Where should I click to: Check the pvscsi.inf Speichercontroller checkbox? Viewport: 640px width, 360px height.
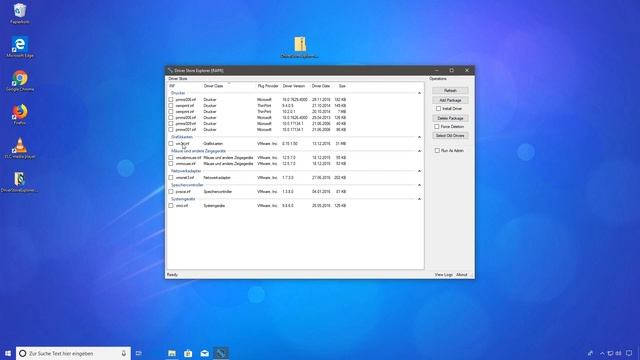point(171,191)
